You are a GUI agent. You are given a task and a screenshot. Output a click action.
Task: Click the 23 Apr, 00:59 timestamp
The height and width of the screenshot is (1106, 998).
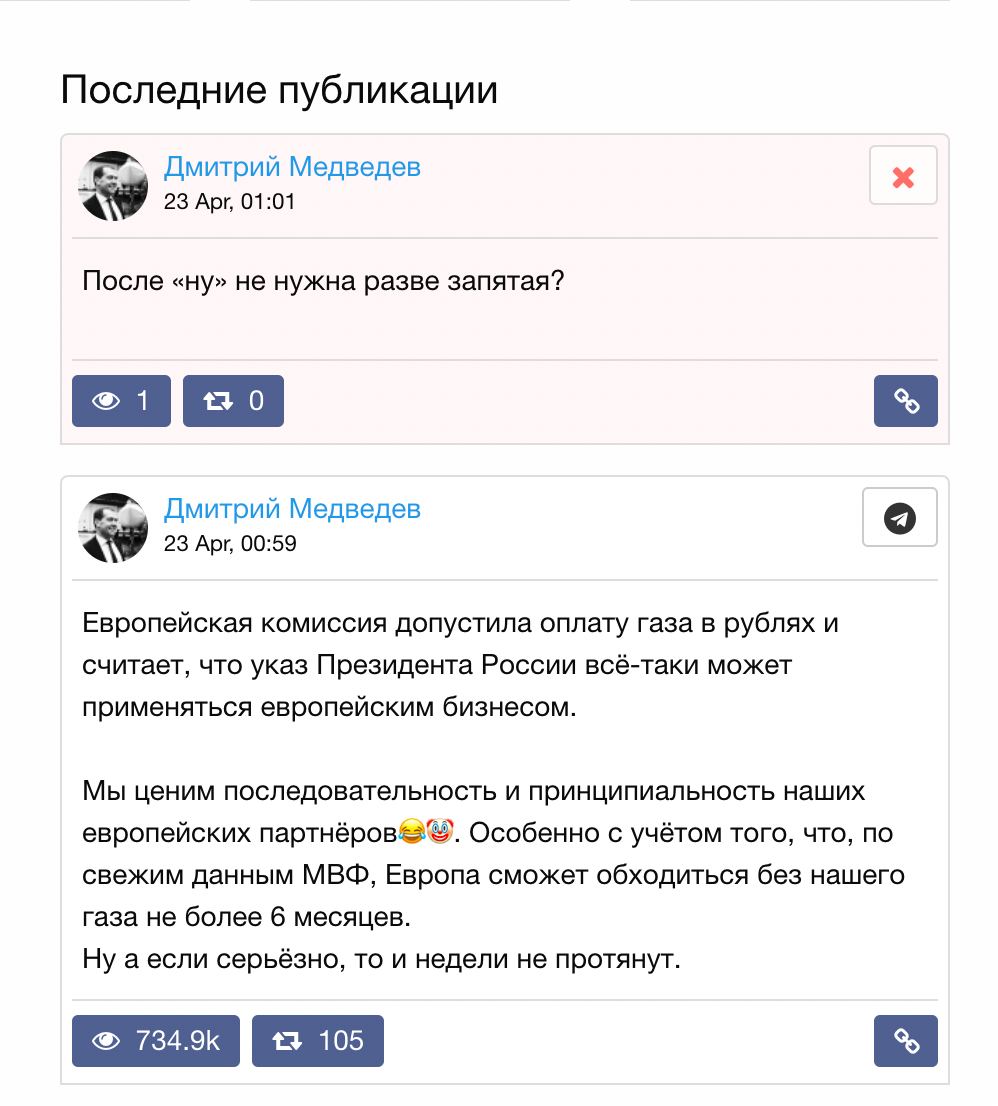click(230, 543)
